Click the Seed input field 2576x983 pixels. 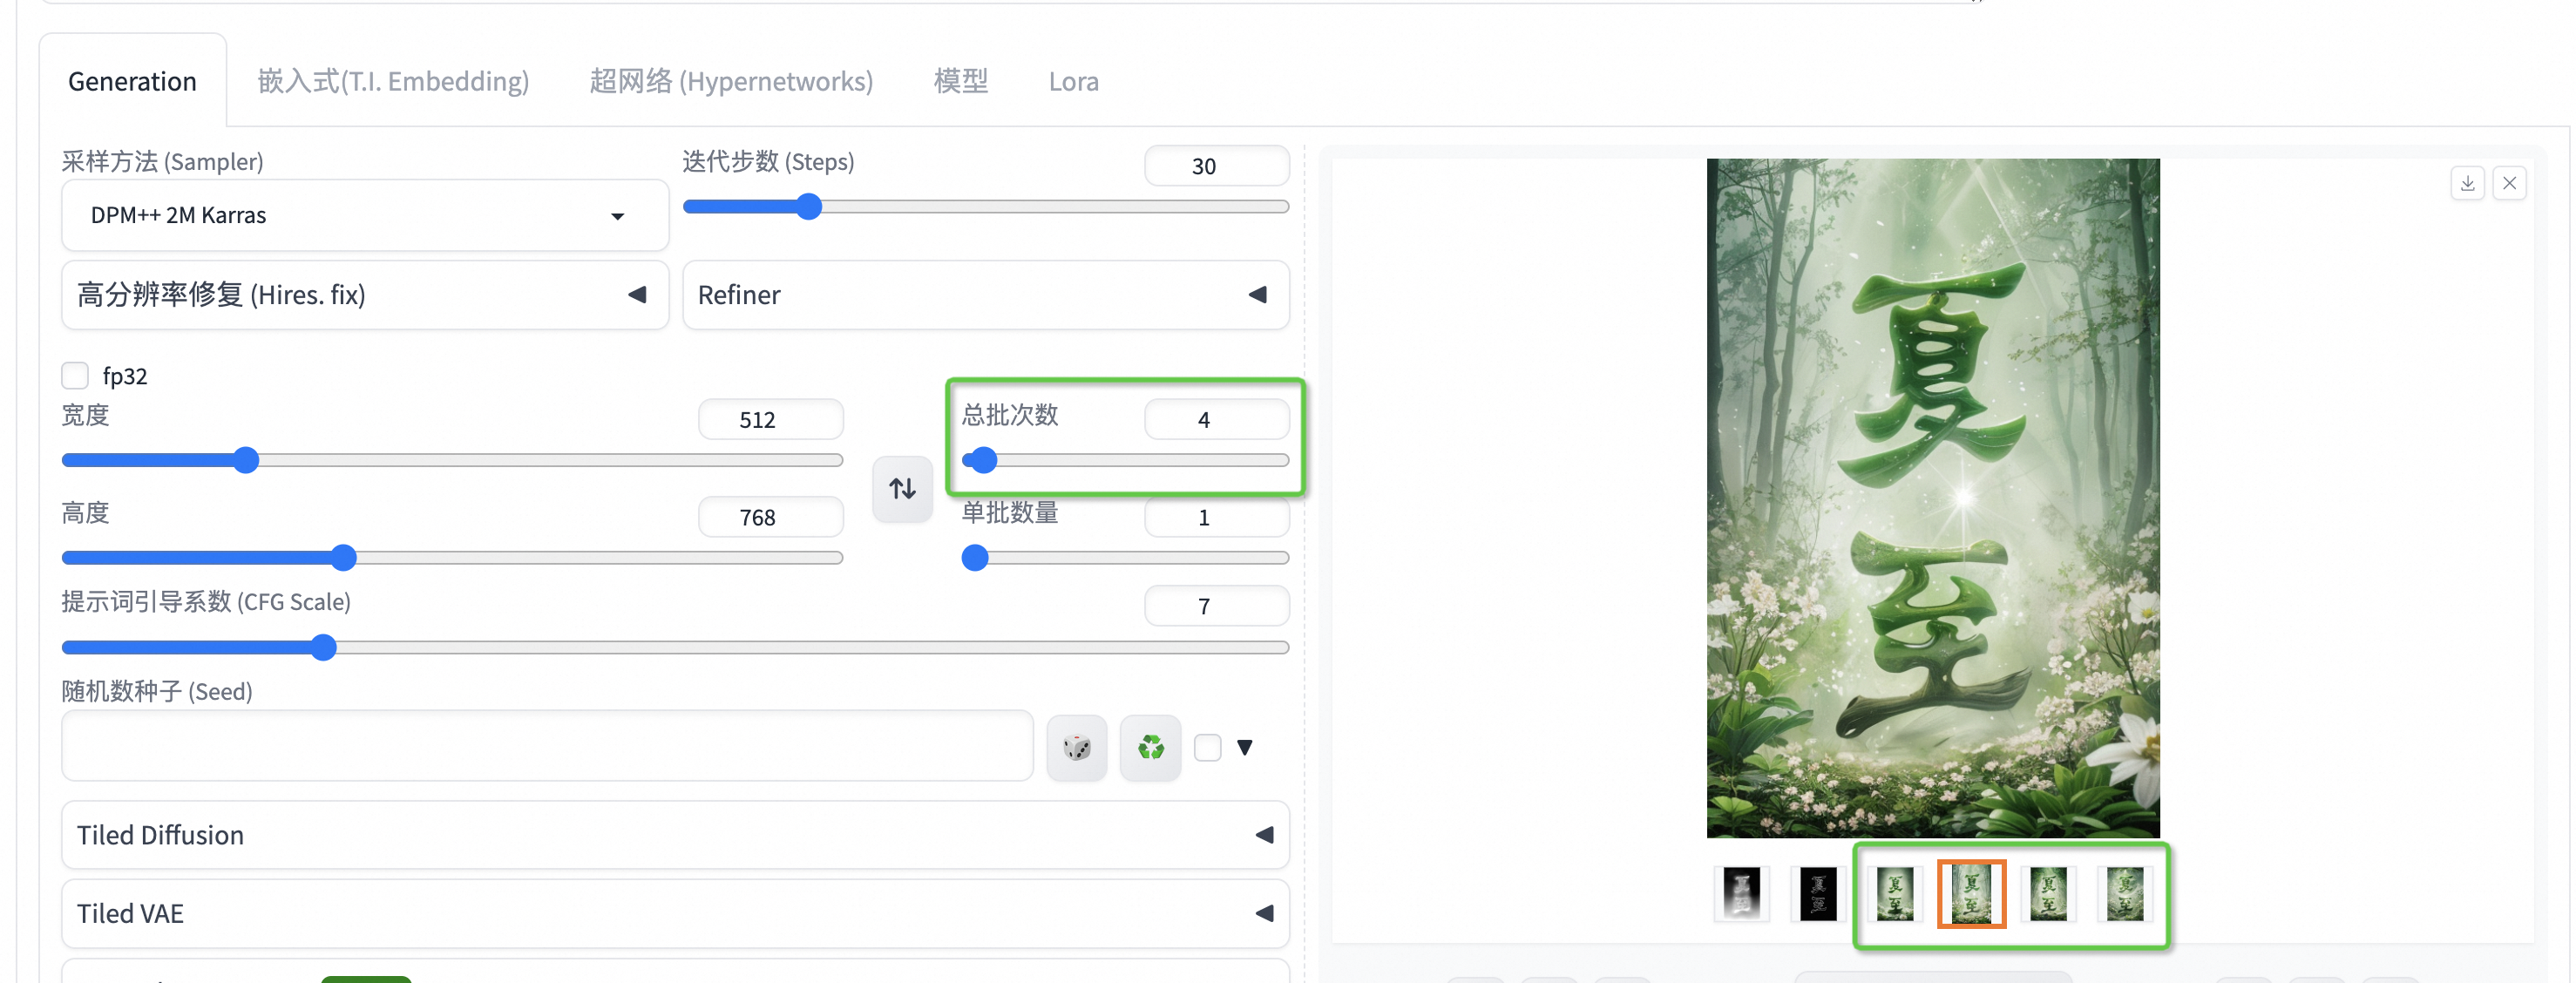coord(547,745)
